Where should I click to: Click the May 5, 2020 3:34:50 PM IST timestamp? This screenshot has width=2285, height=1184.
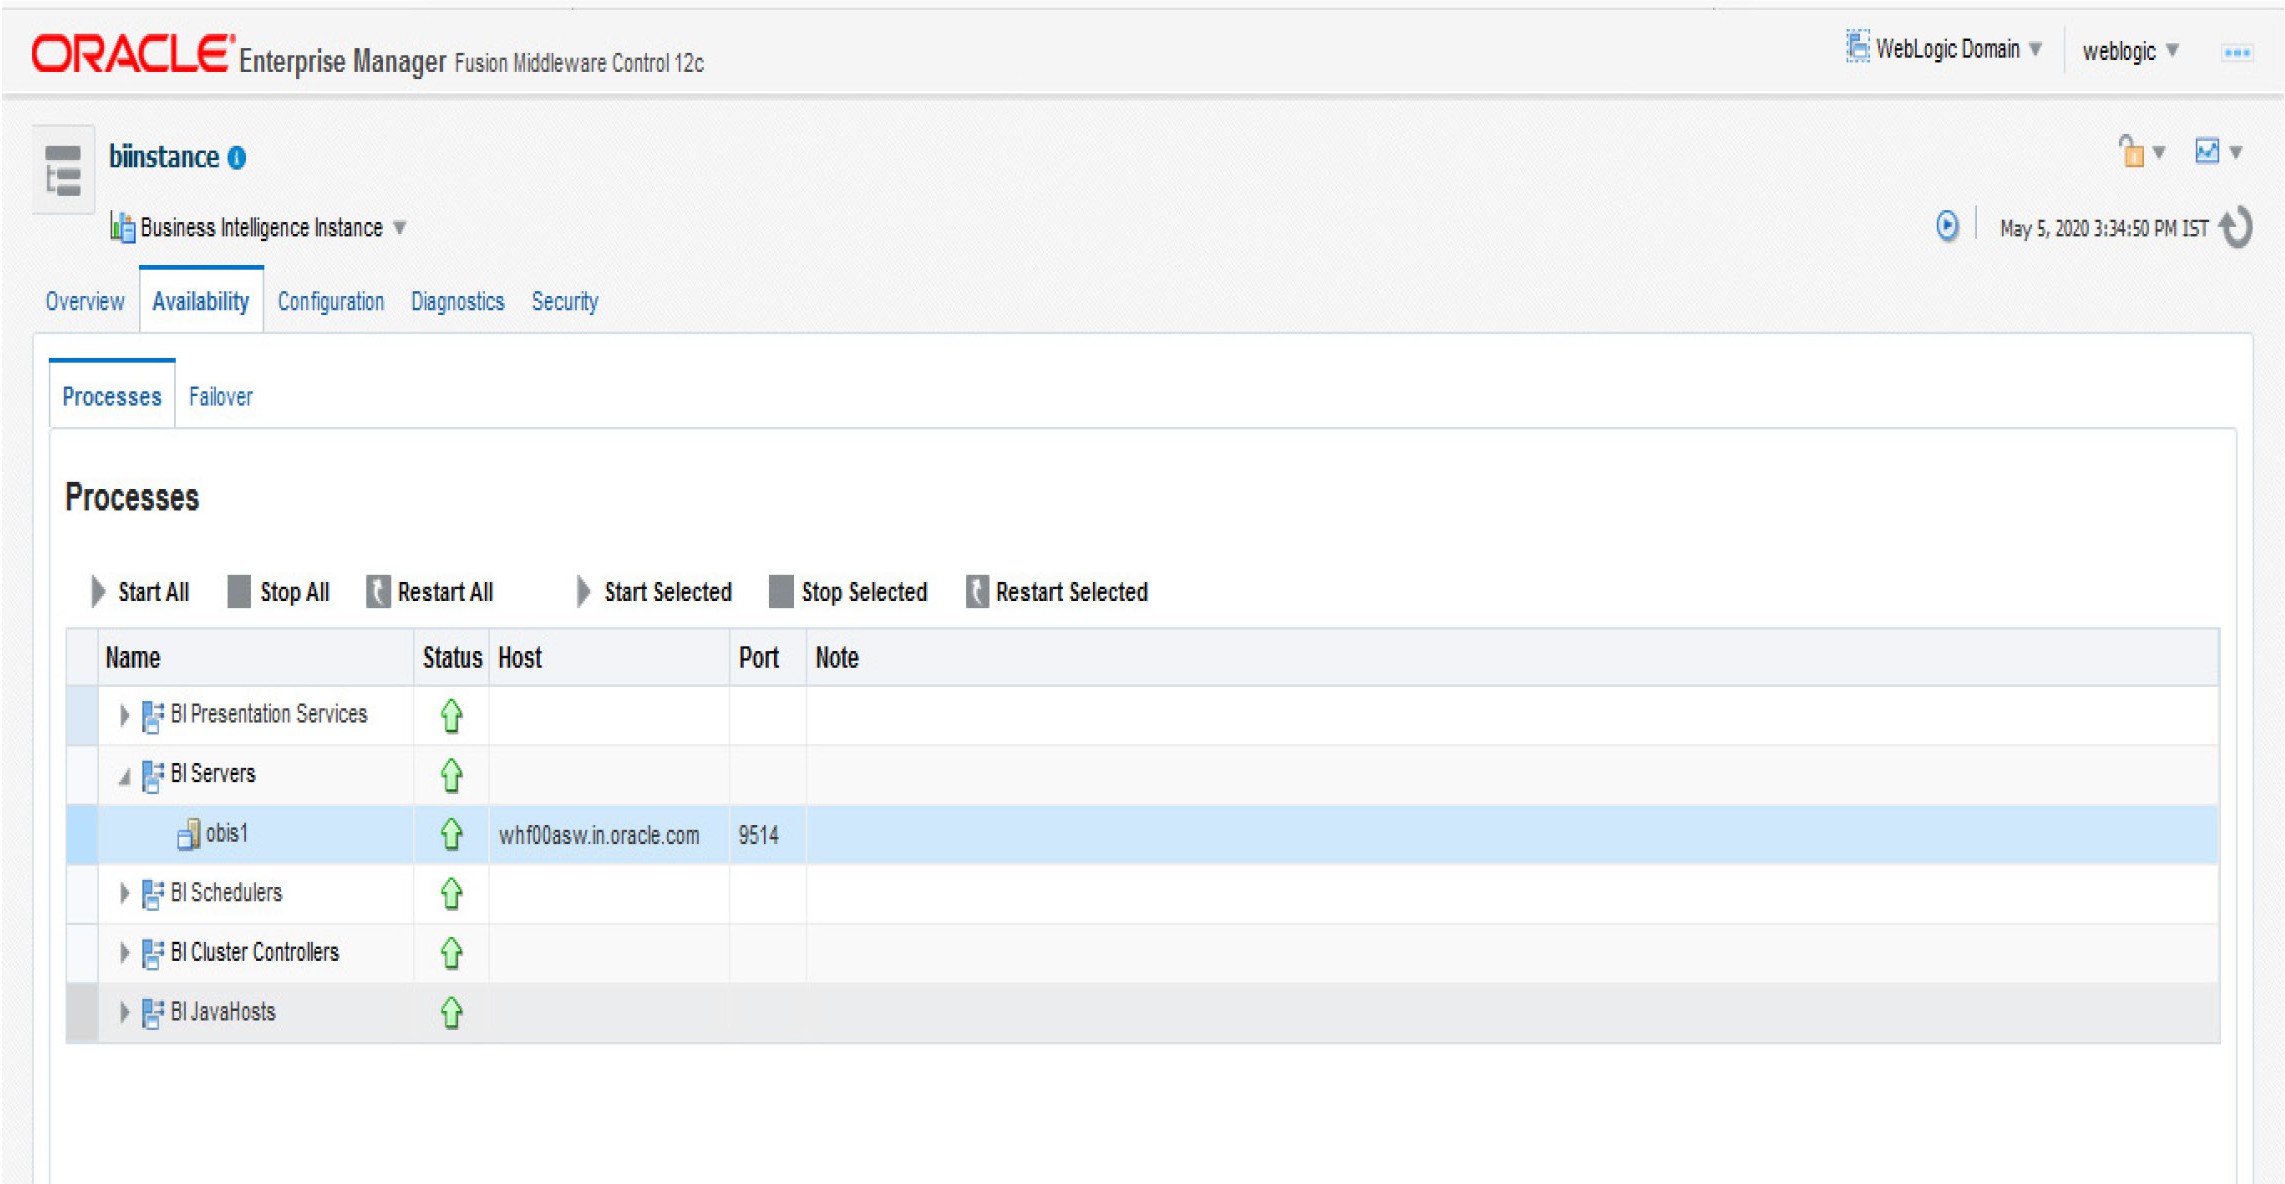coord(2104,228)
